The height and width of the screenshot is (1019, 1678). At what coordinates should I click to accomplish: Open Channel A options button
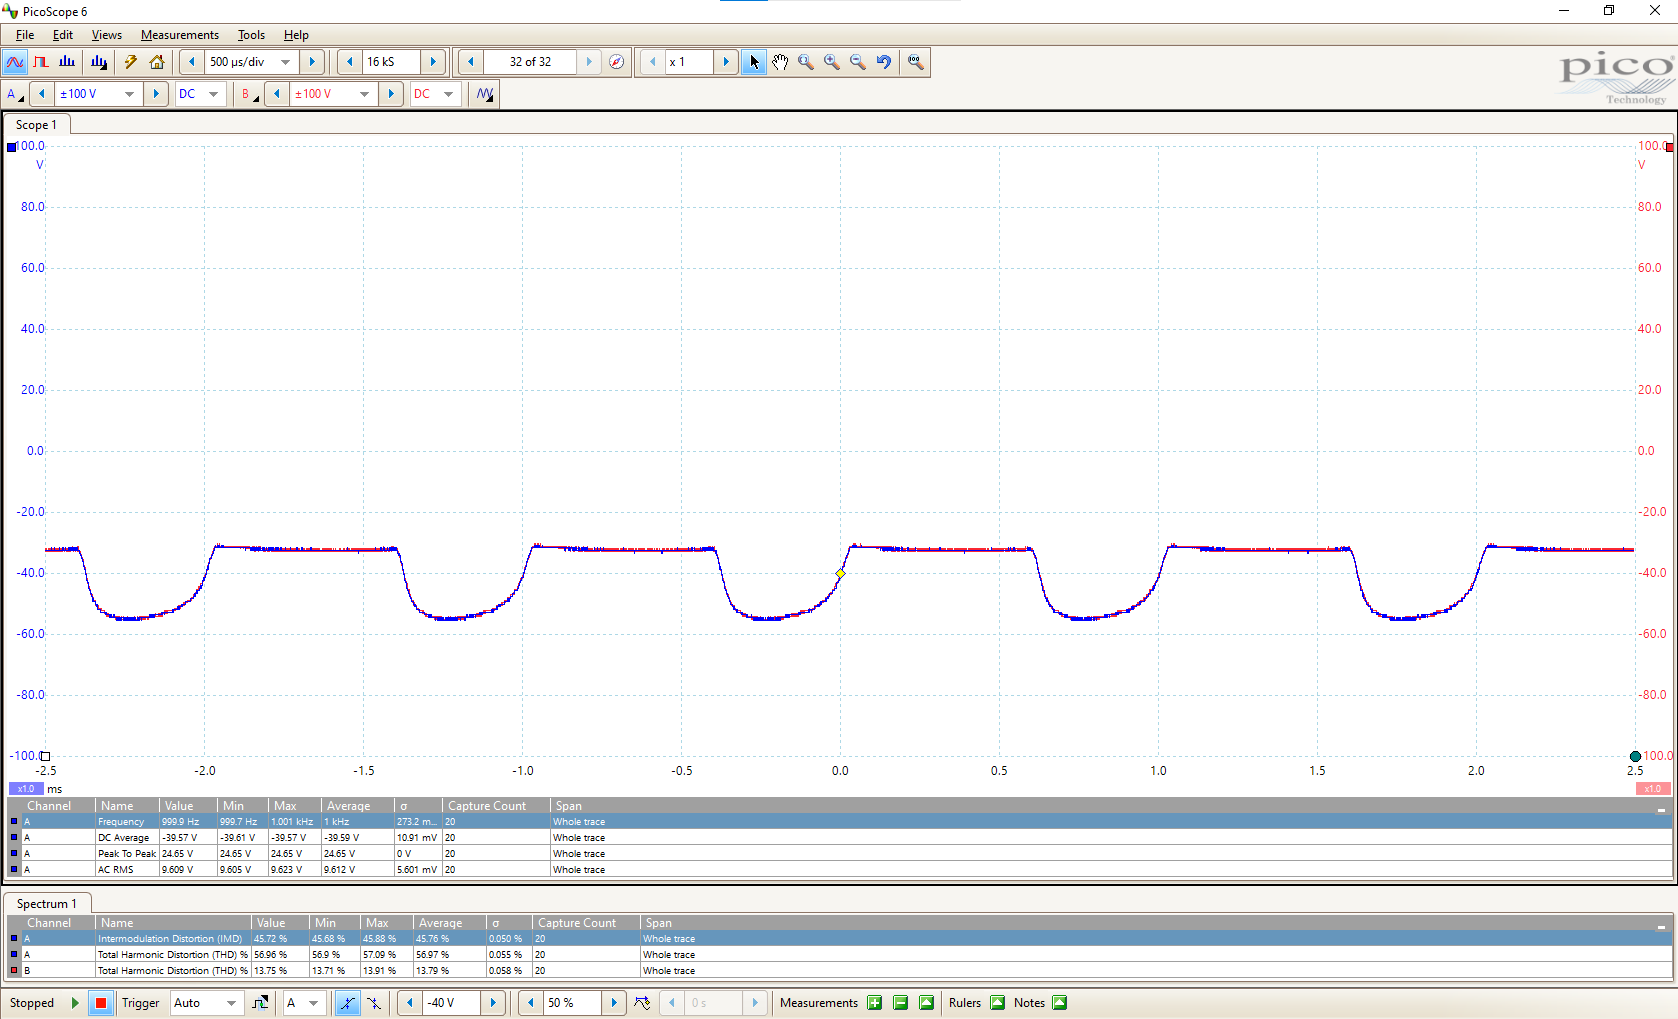(x=15, y=94)
